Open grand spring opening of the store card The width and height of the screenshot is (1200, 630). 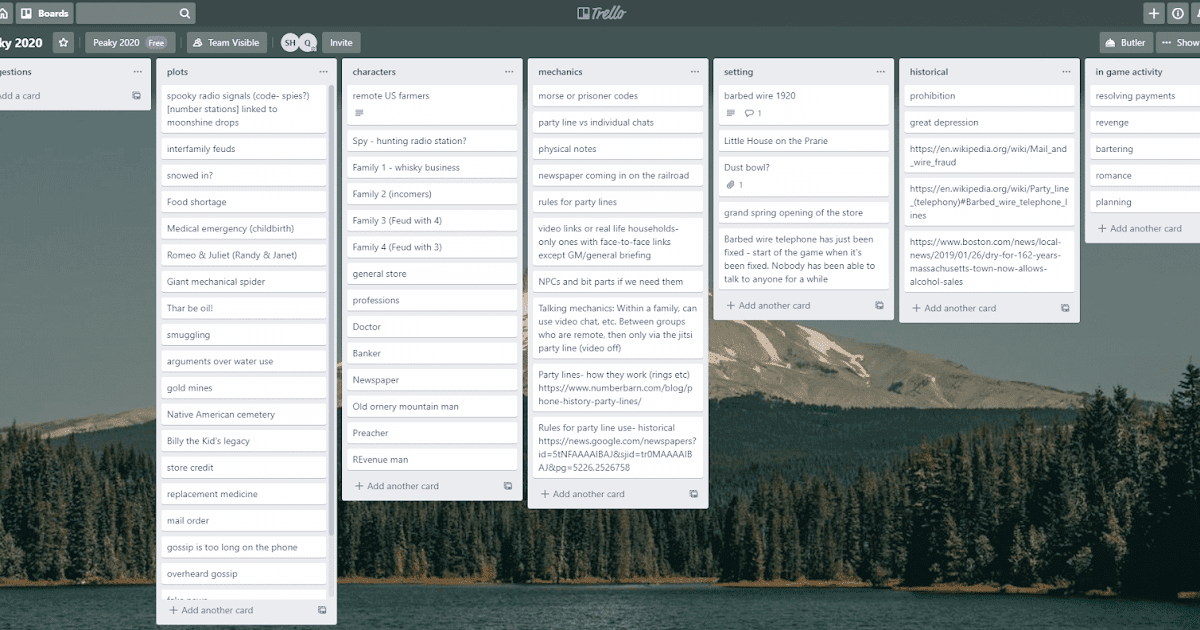(x=804, y=213)
